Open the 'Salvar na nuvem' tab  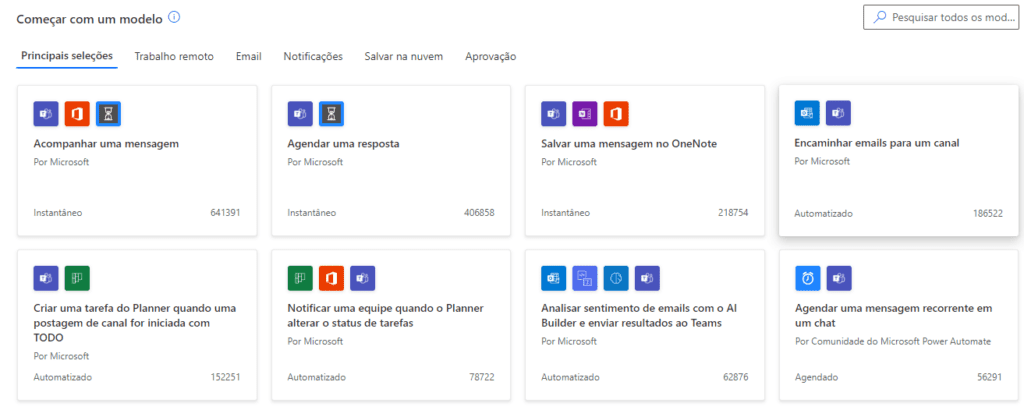point(404,57)
